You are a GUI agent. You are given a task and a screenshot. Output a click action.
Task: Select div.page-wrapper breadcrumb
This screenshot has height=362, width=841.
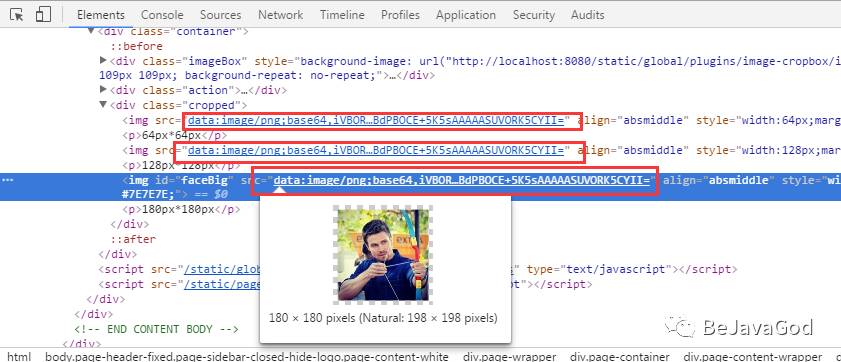(x=510, y=357)
